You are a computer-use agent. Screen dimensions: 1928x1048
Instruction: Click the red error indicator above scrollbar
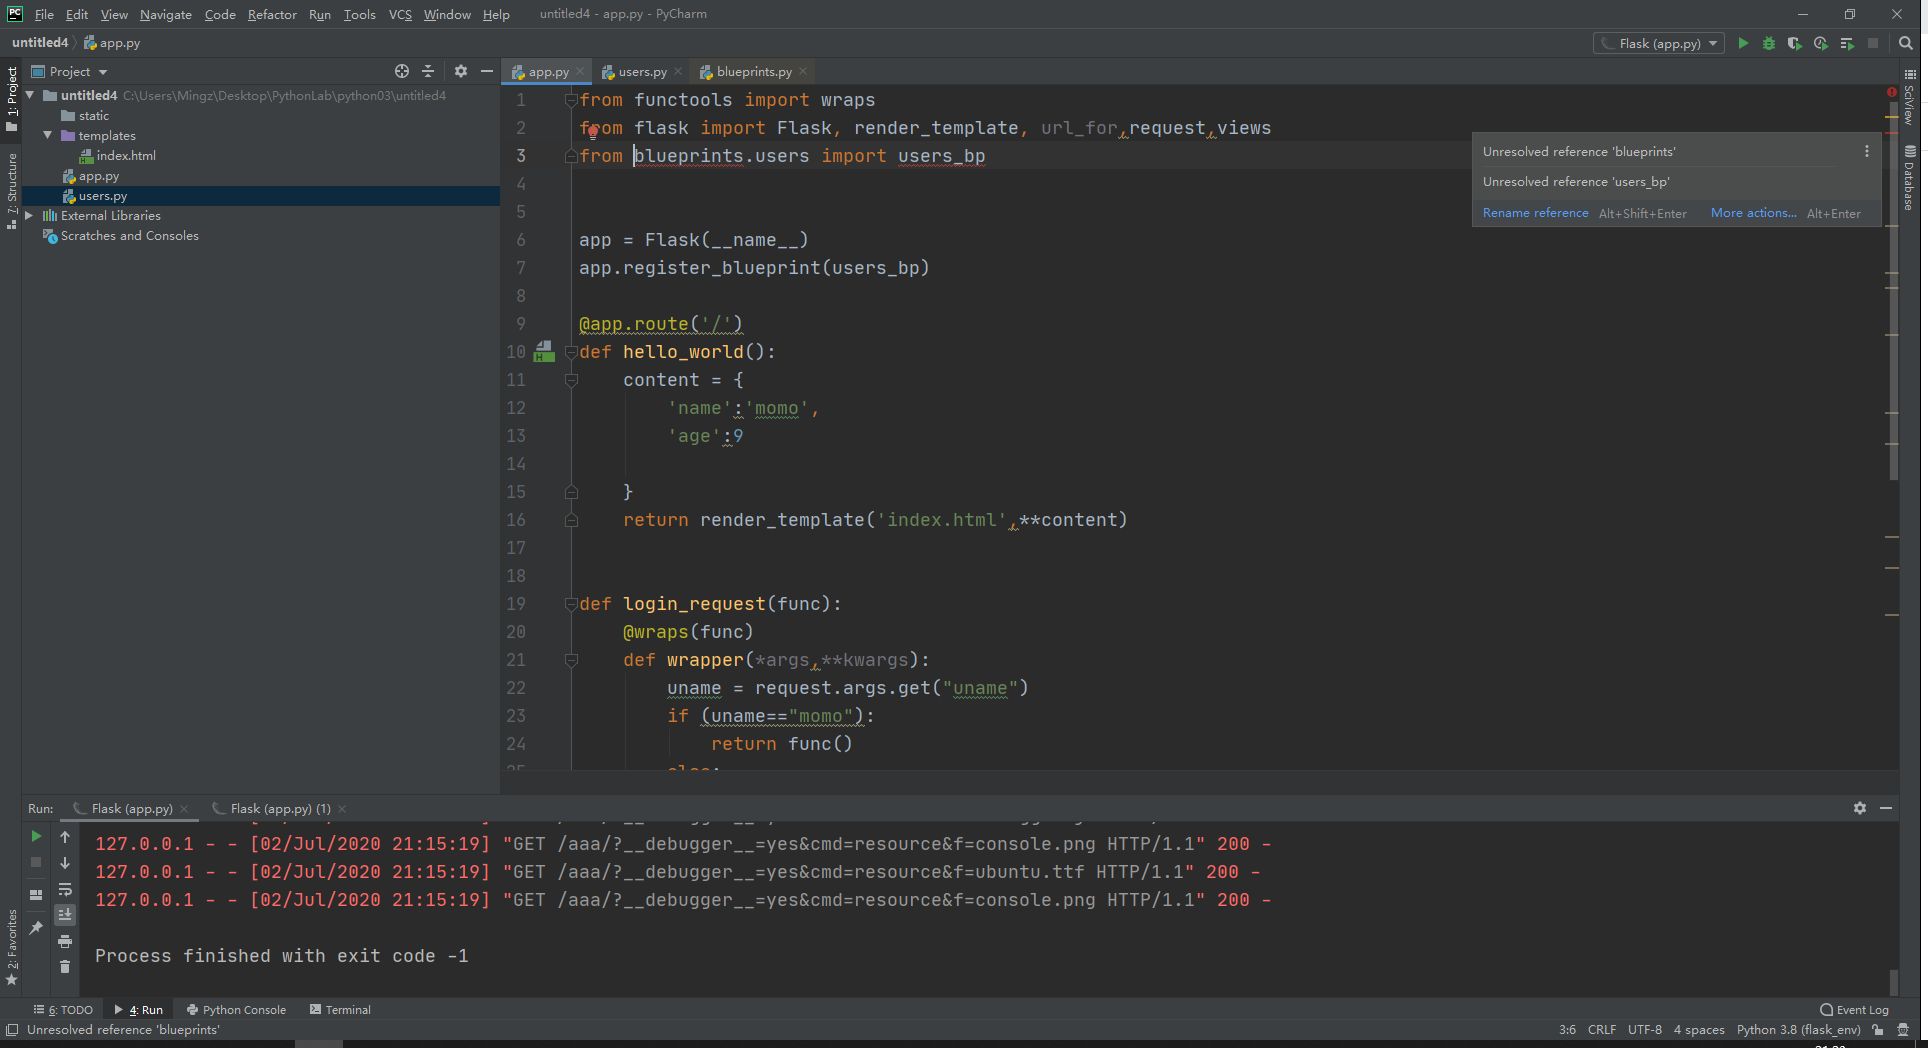click(1892, 92)
